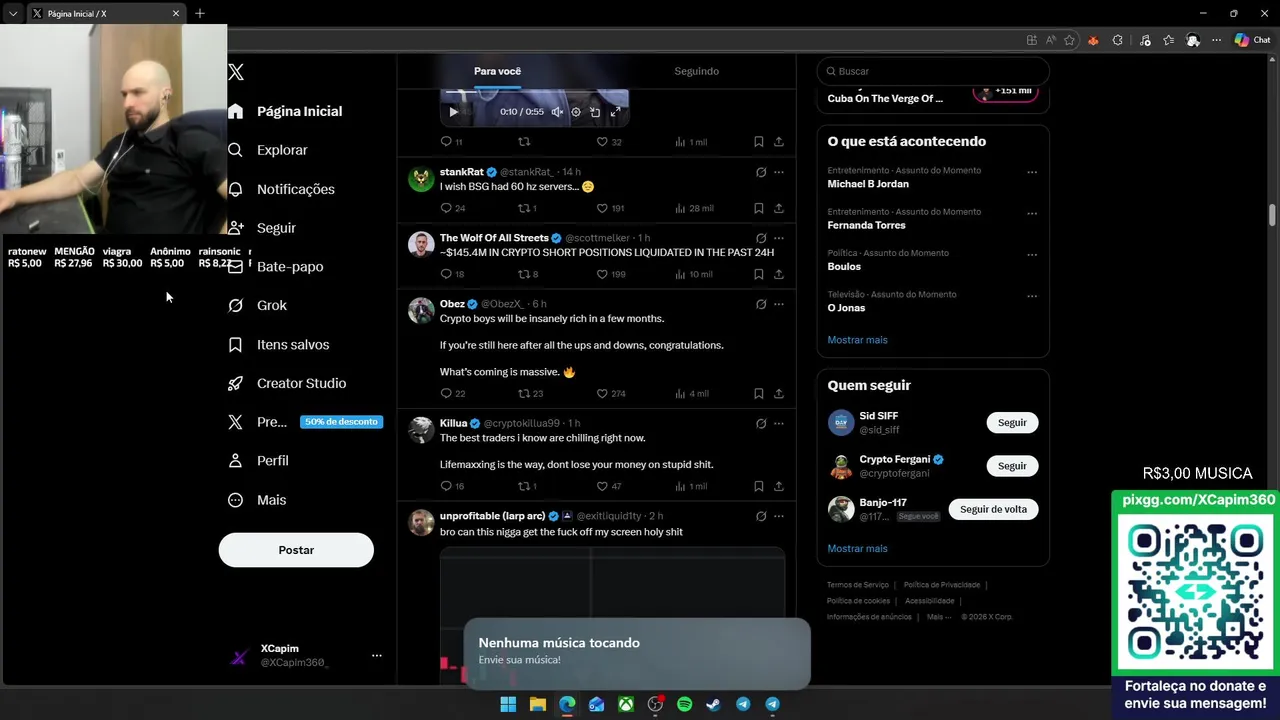This screenshot has height=720, width=1280.
Task: Open more options on stankRat's post
Action: (x=779, y=172)
